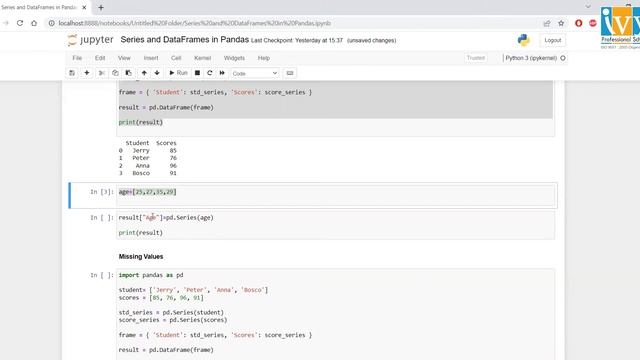This screenshot has width=640, height=360.
Task: Click the Logout button
Action: (x=553, y=40)
